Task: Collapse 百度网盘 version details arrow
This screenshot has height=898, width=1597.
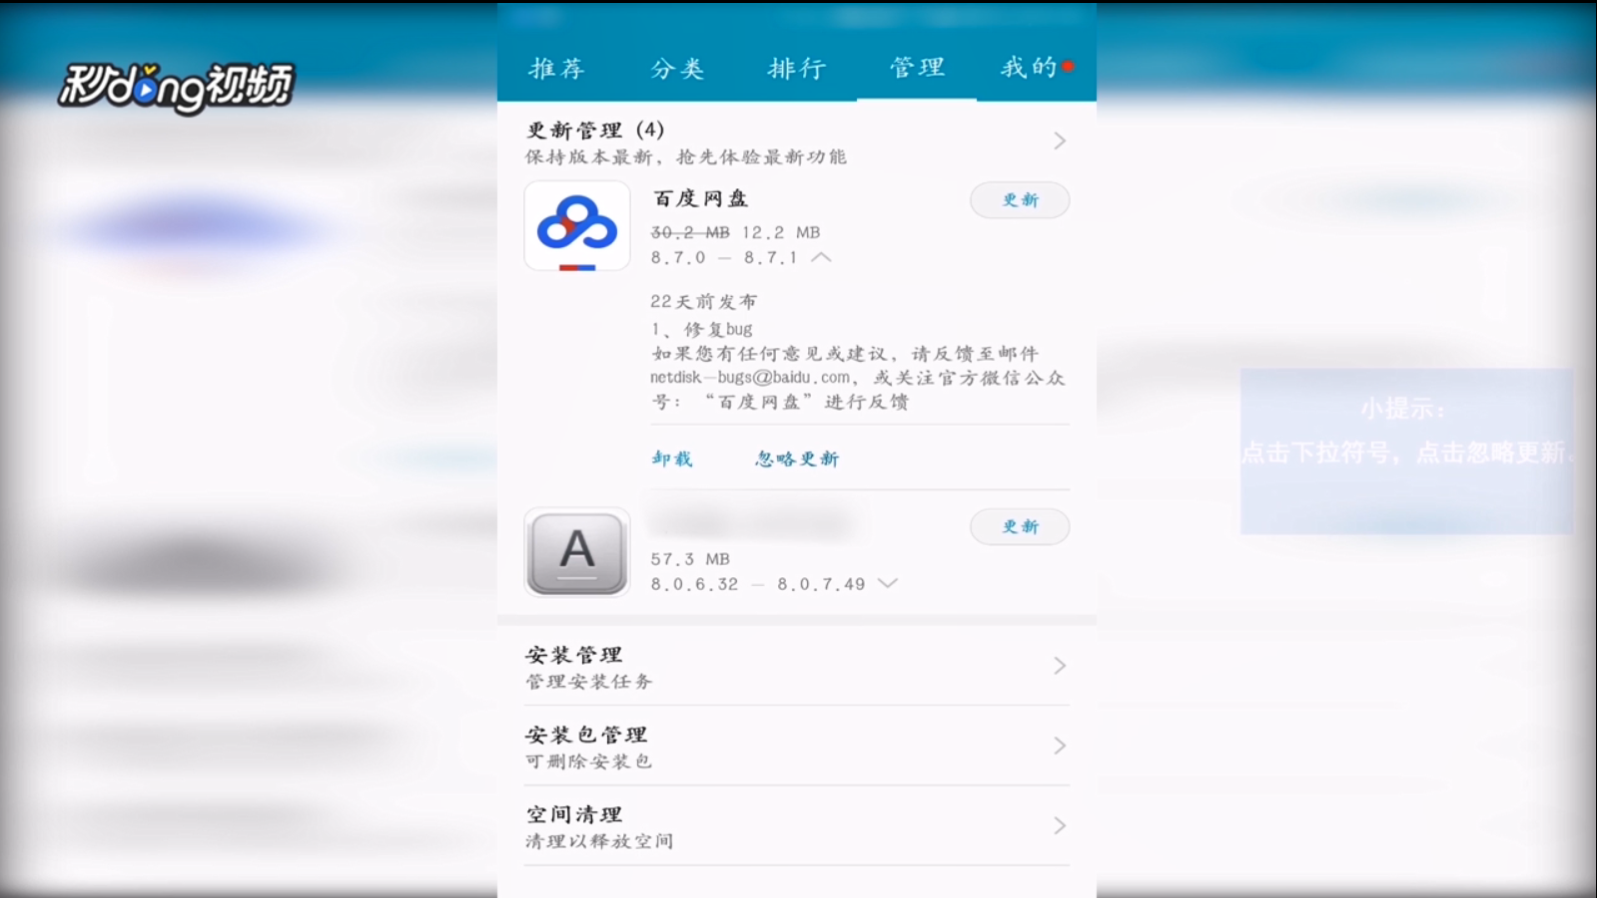Action: coord(821,258)
